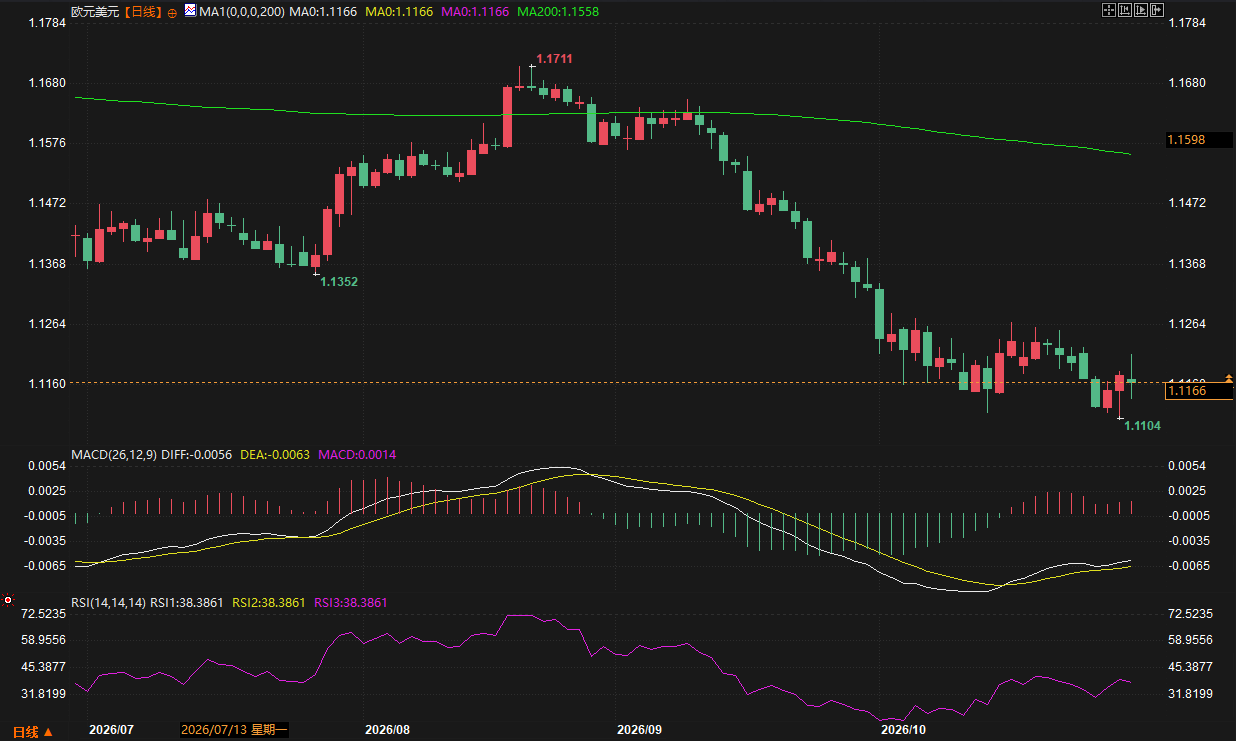Click the green MA200:1.1558 legend value

point(558,12)
